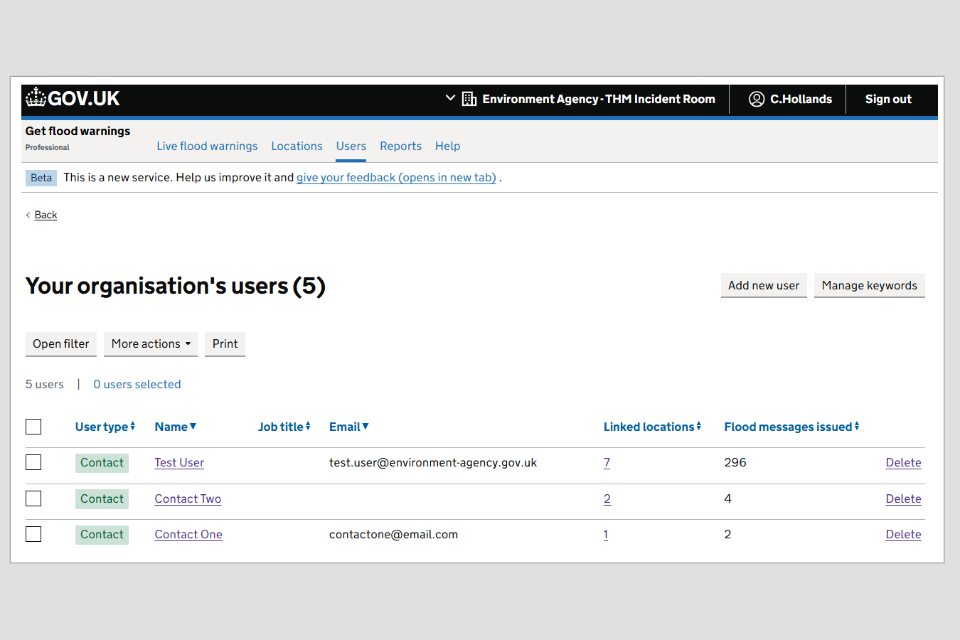Click the Name column sort arrow
Viewport: 960px width, 640px height.
[193, 427]
